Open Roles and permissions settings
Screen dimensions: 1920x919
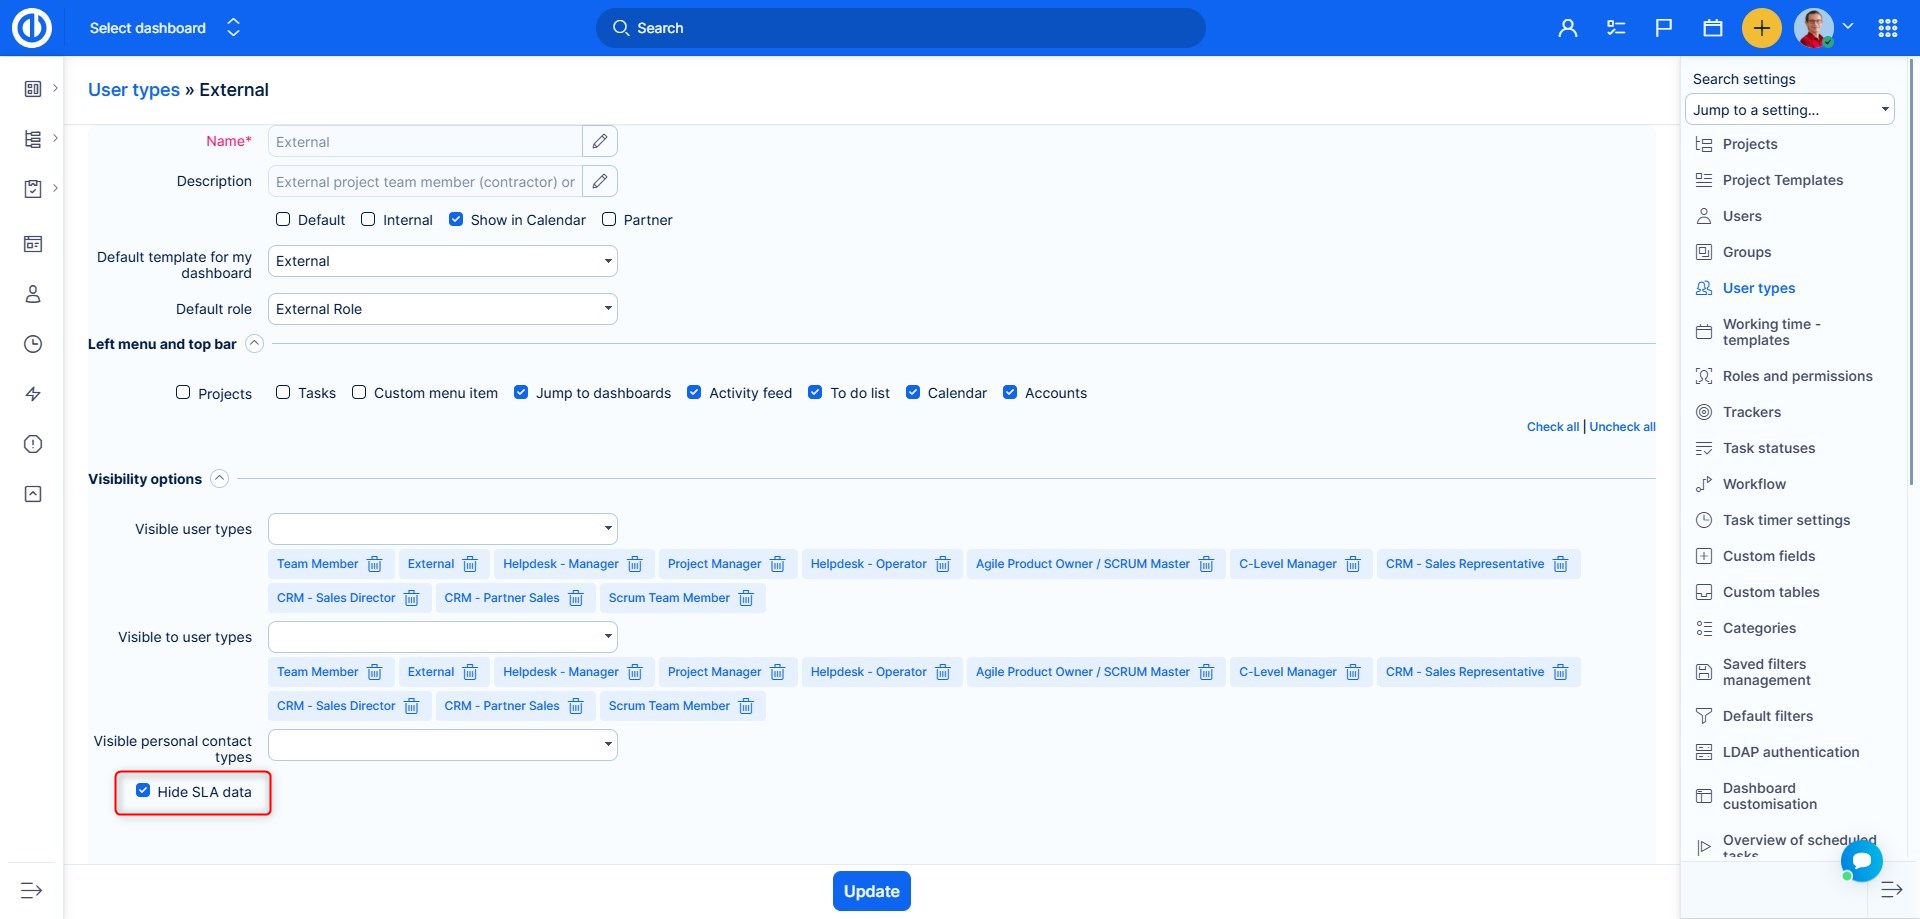point(1797,376)
